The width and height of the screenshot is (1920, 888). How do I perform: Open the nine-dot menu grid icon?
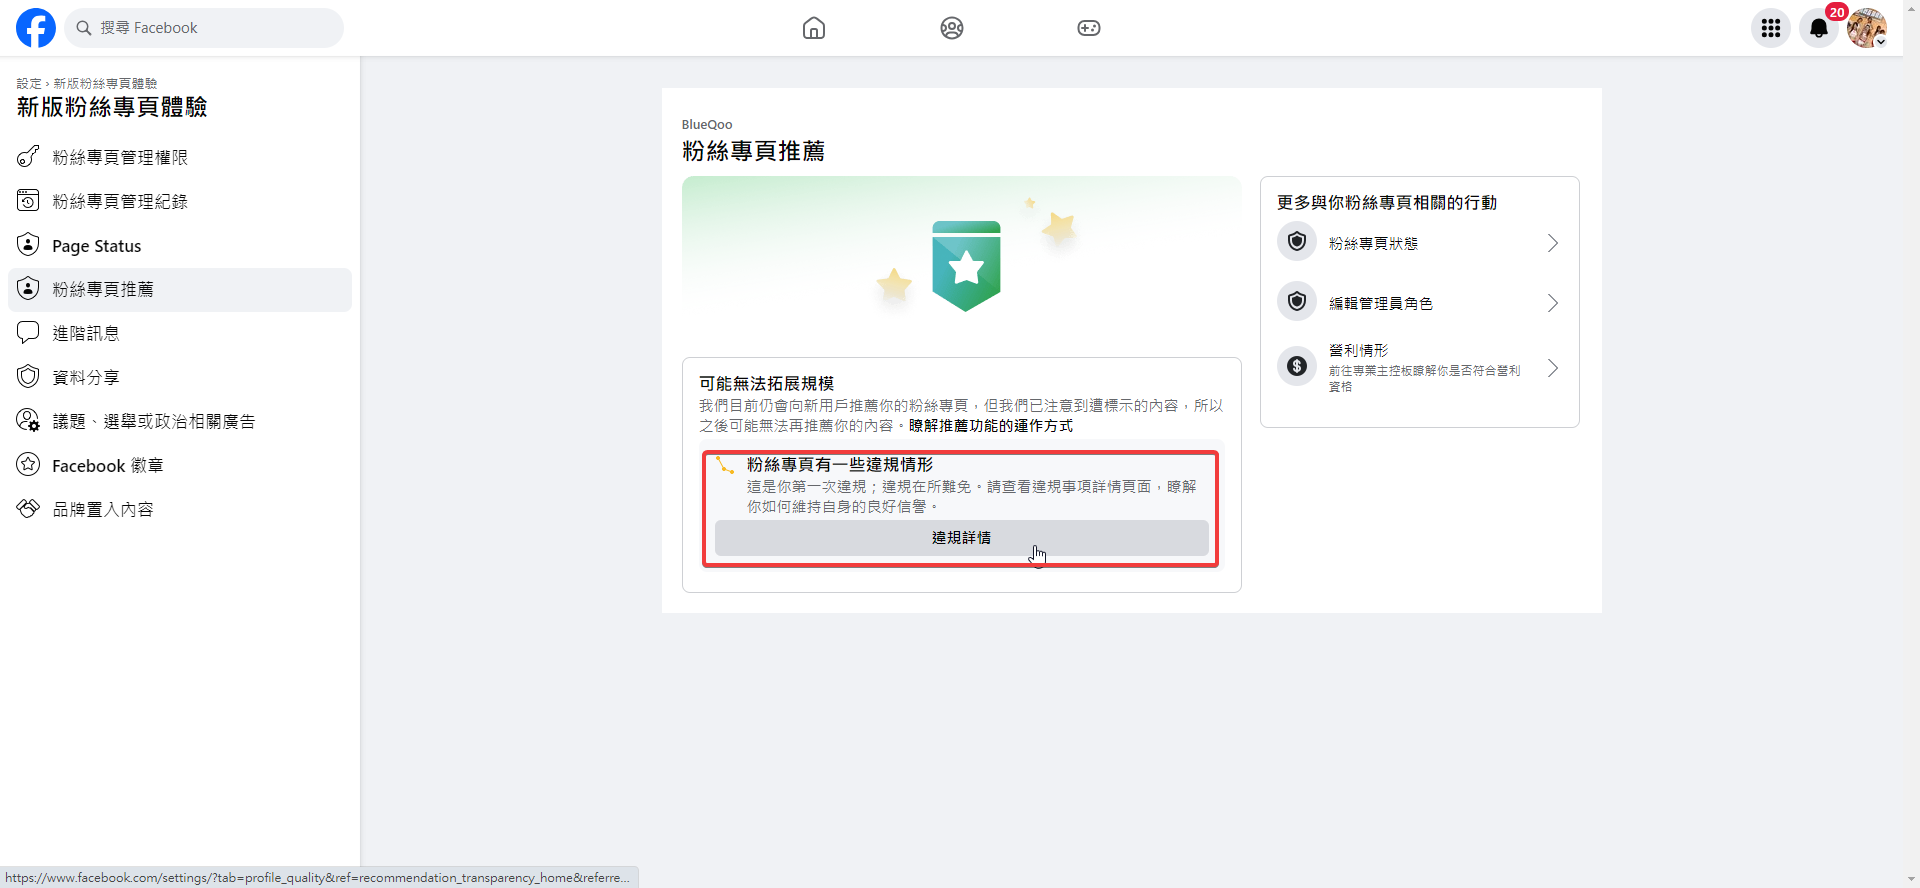(x=1771, y=28)
